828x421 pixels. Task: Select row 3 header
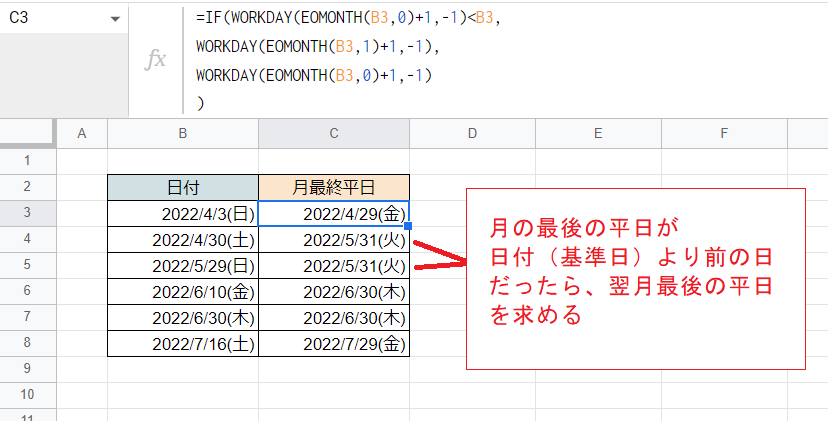(27, 213)
